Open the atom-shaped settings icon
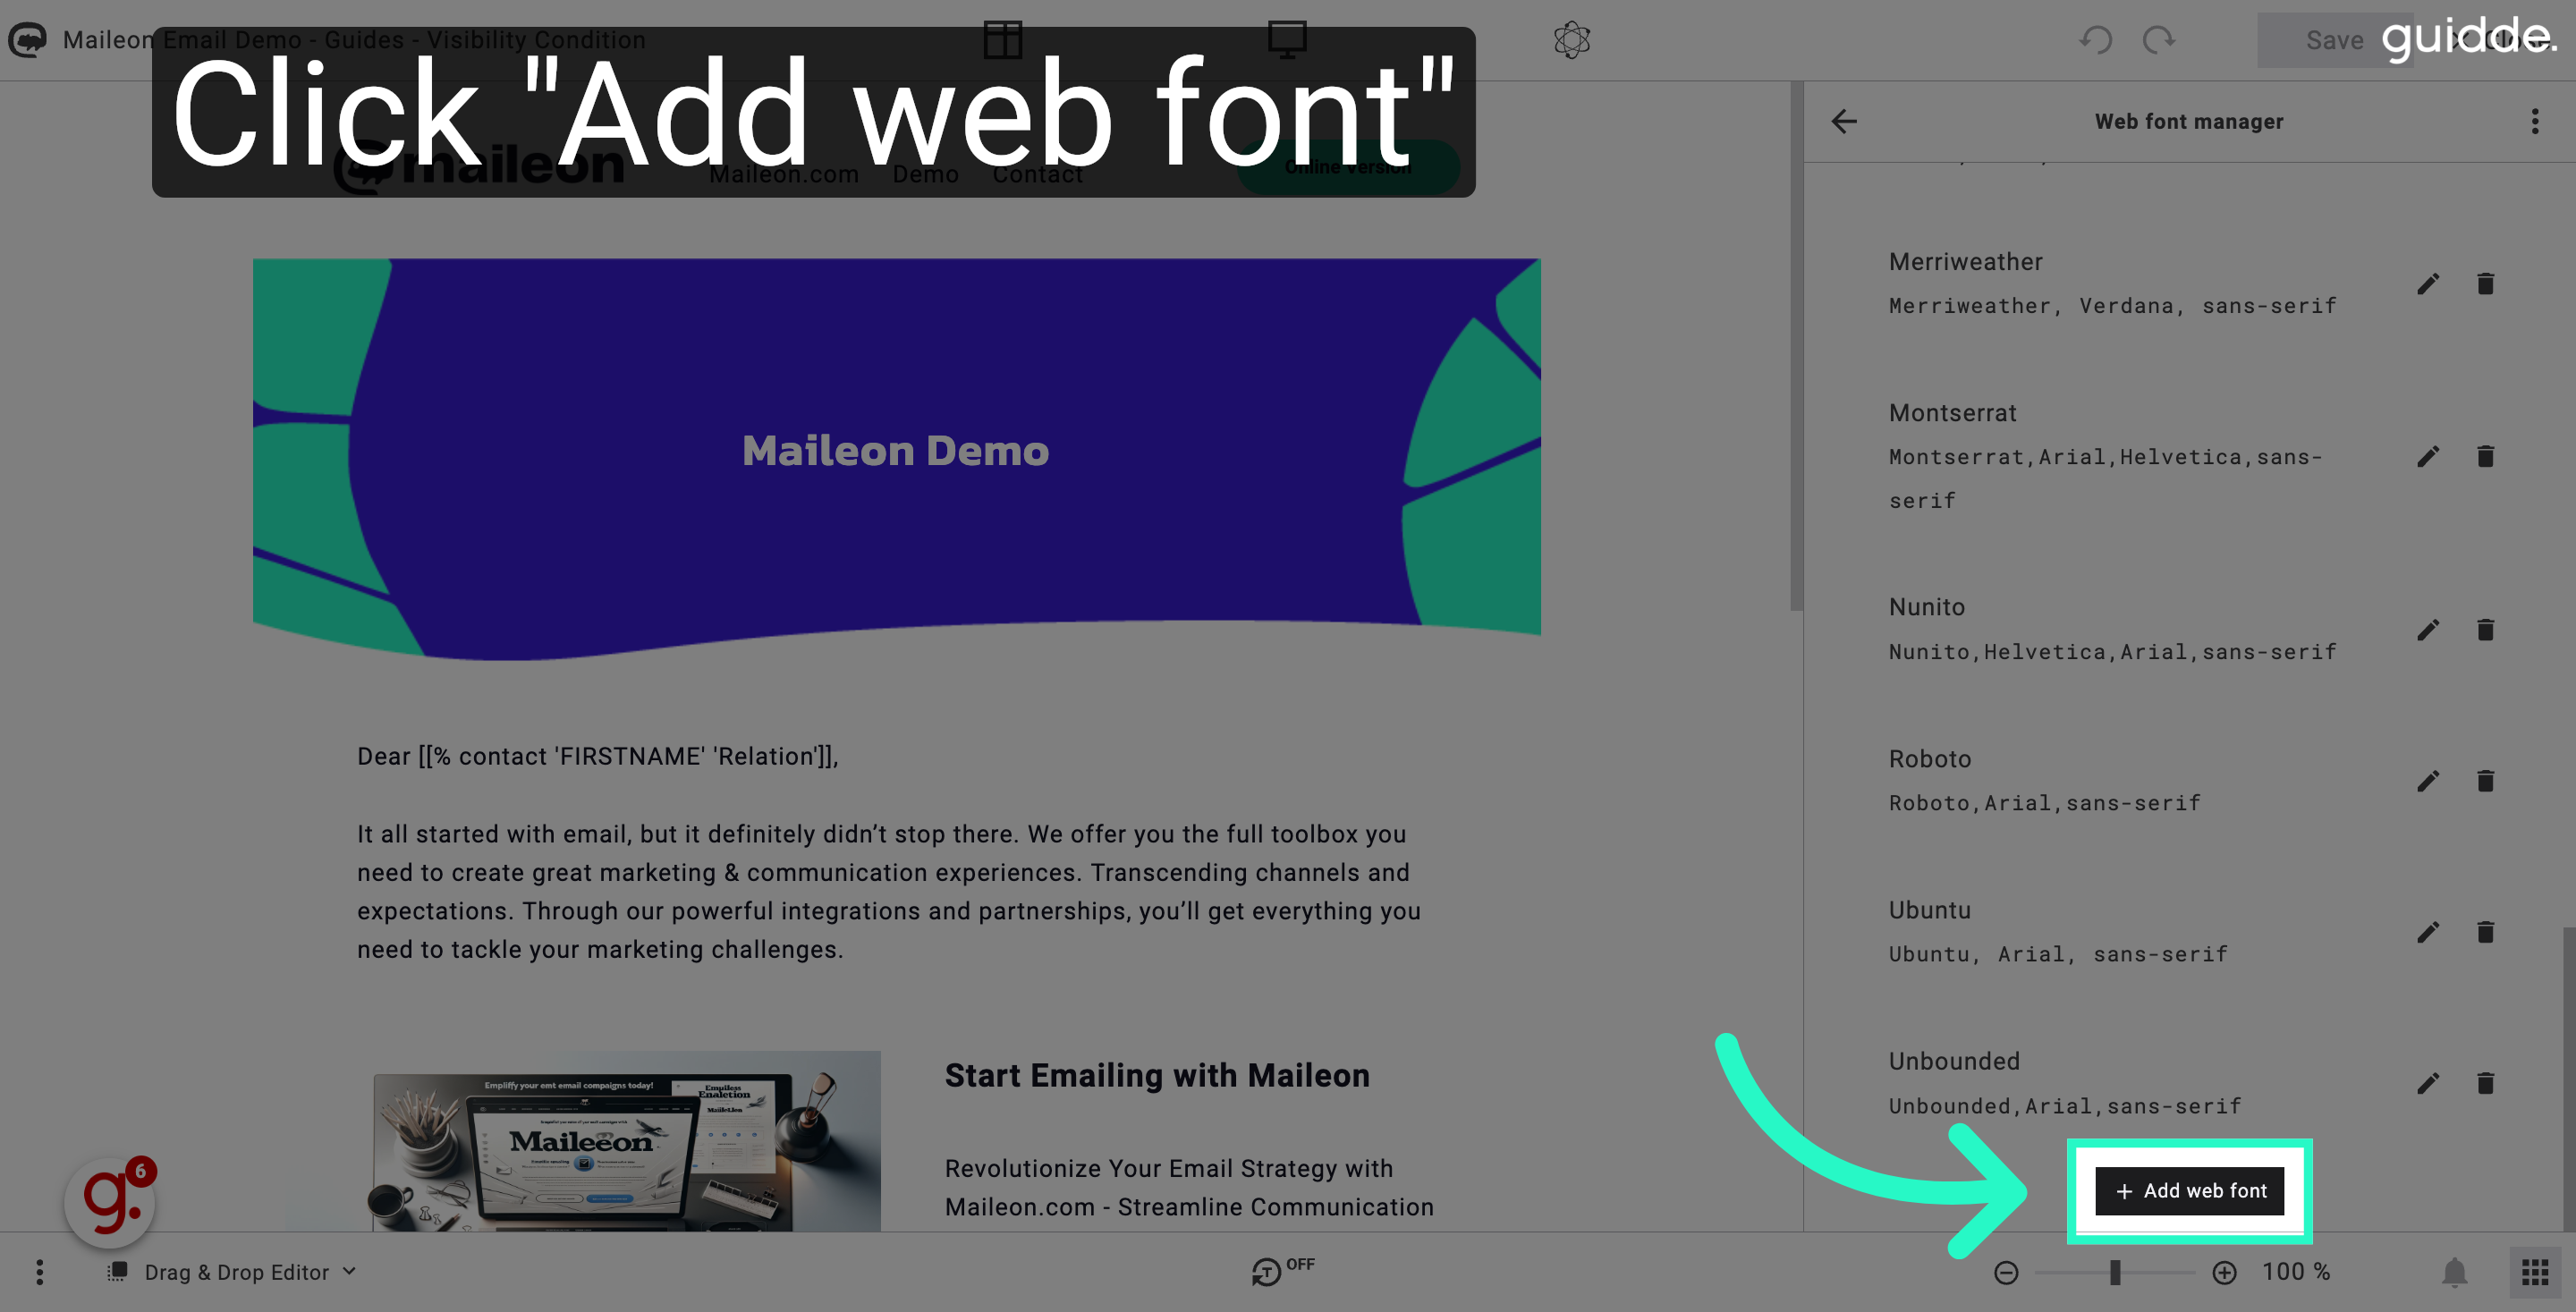The image size is (2576, 1312). click(x=1572, y=40)
